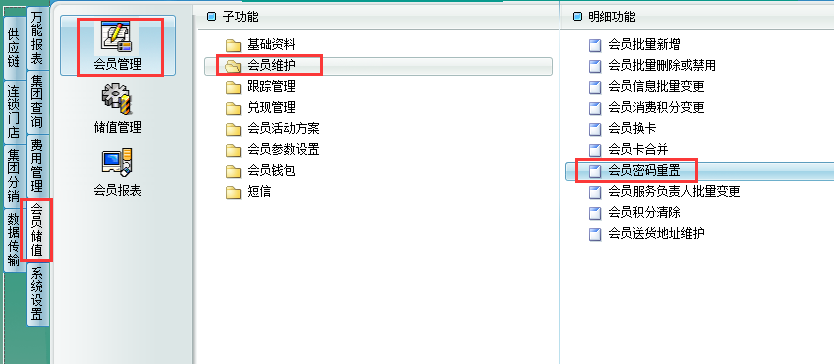Viewport: 834px width, 364px height.
Task: Click the folder icon beside 兑现管理
Action: click(233, 108)
